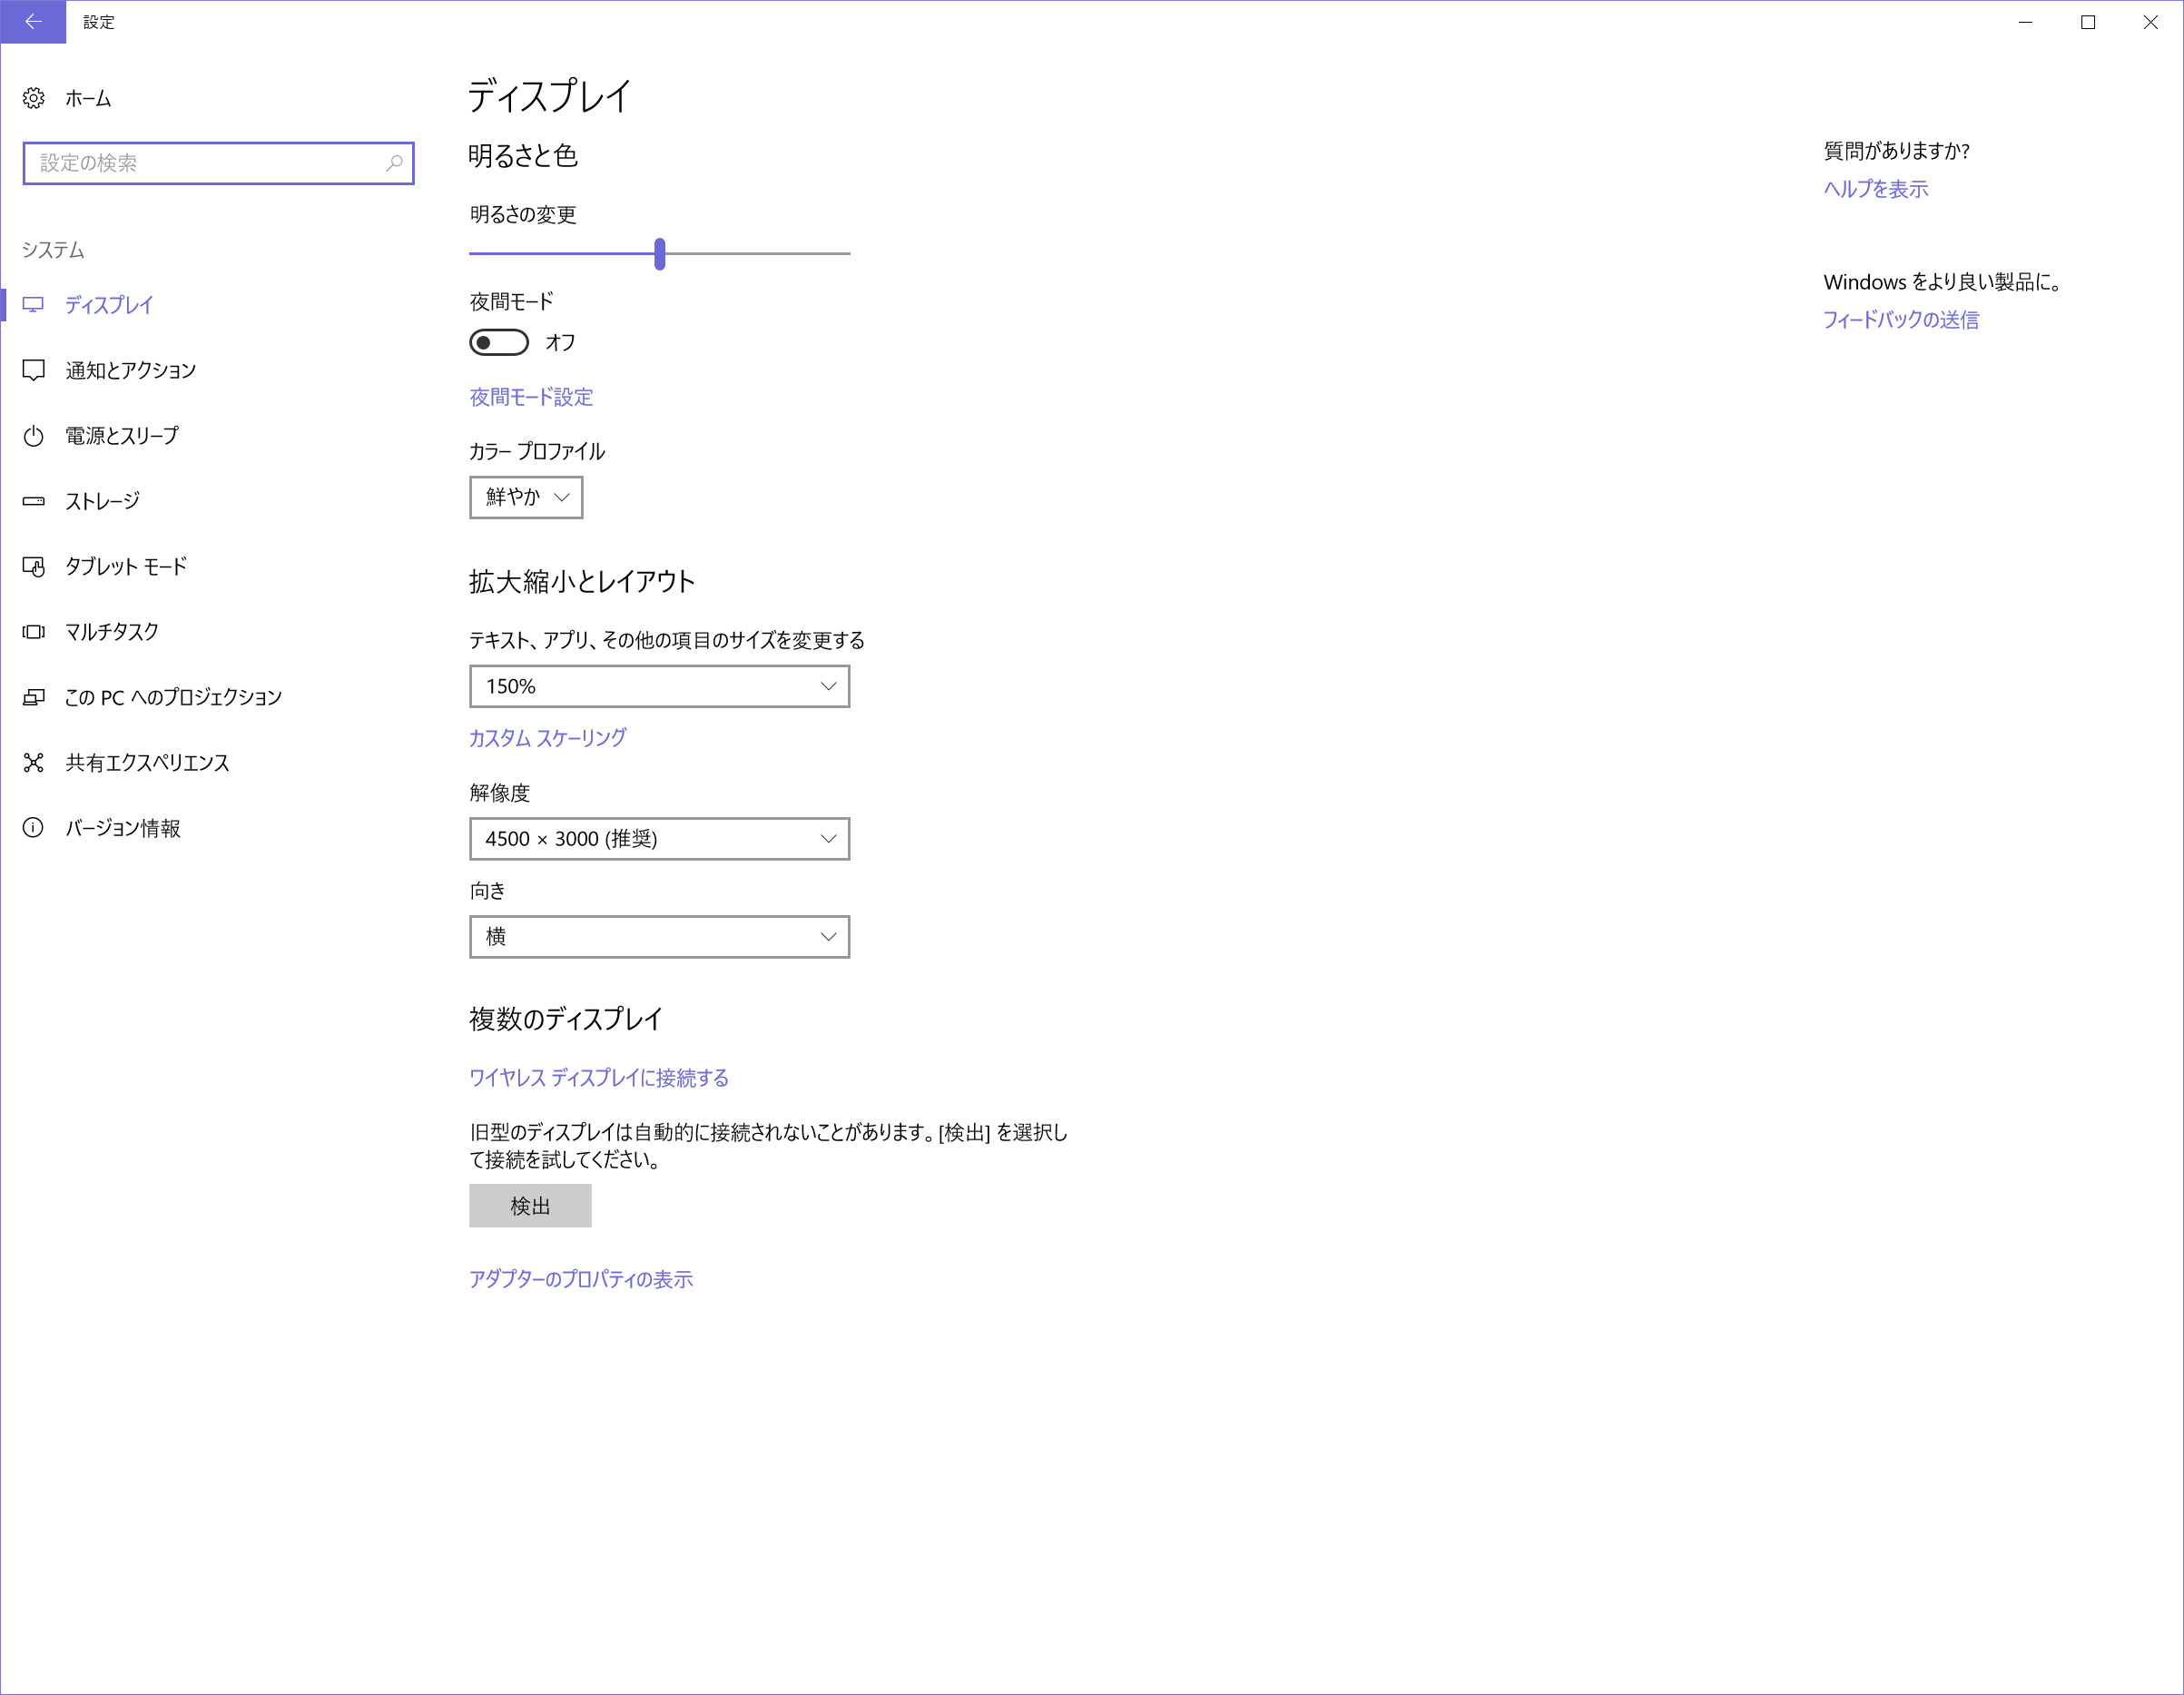This screenshot has height=1695, width=2184.
Task: Maximize the 設定 window
Action: point(2088,22)
